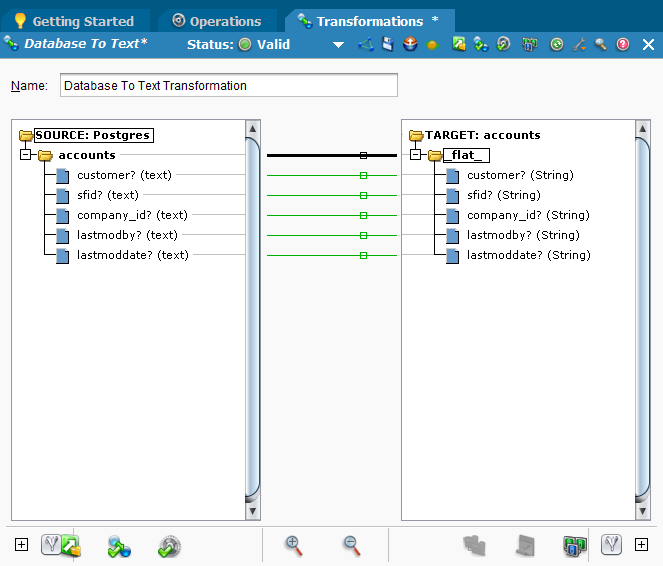Viewport: 663px width, 566px height.
Task: Zoom out on the mapping canvas
Action: pyautogui.click(x=351, y=545)
